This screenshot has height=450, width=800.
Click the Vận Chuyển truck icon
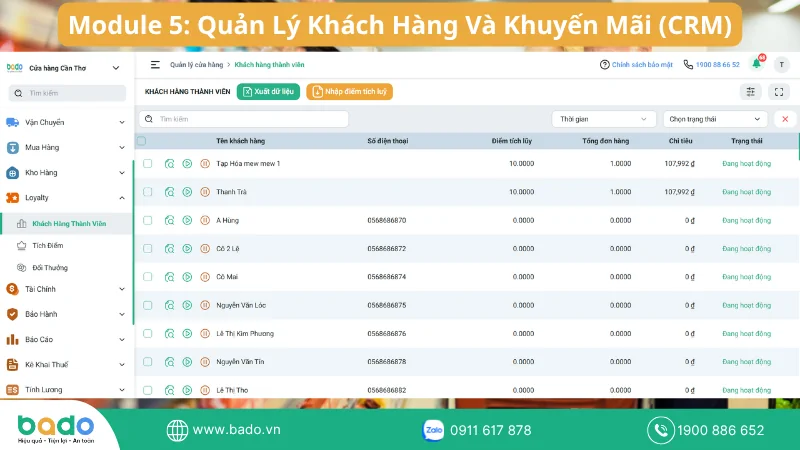pos(12,122)
